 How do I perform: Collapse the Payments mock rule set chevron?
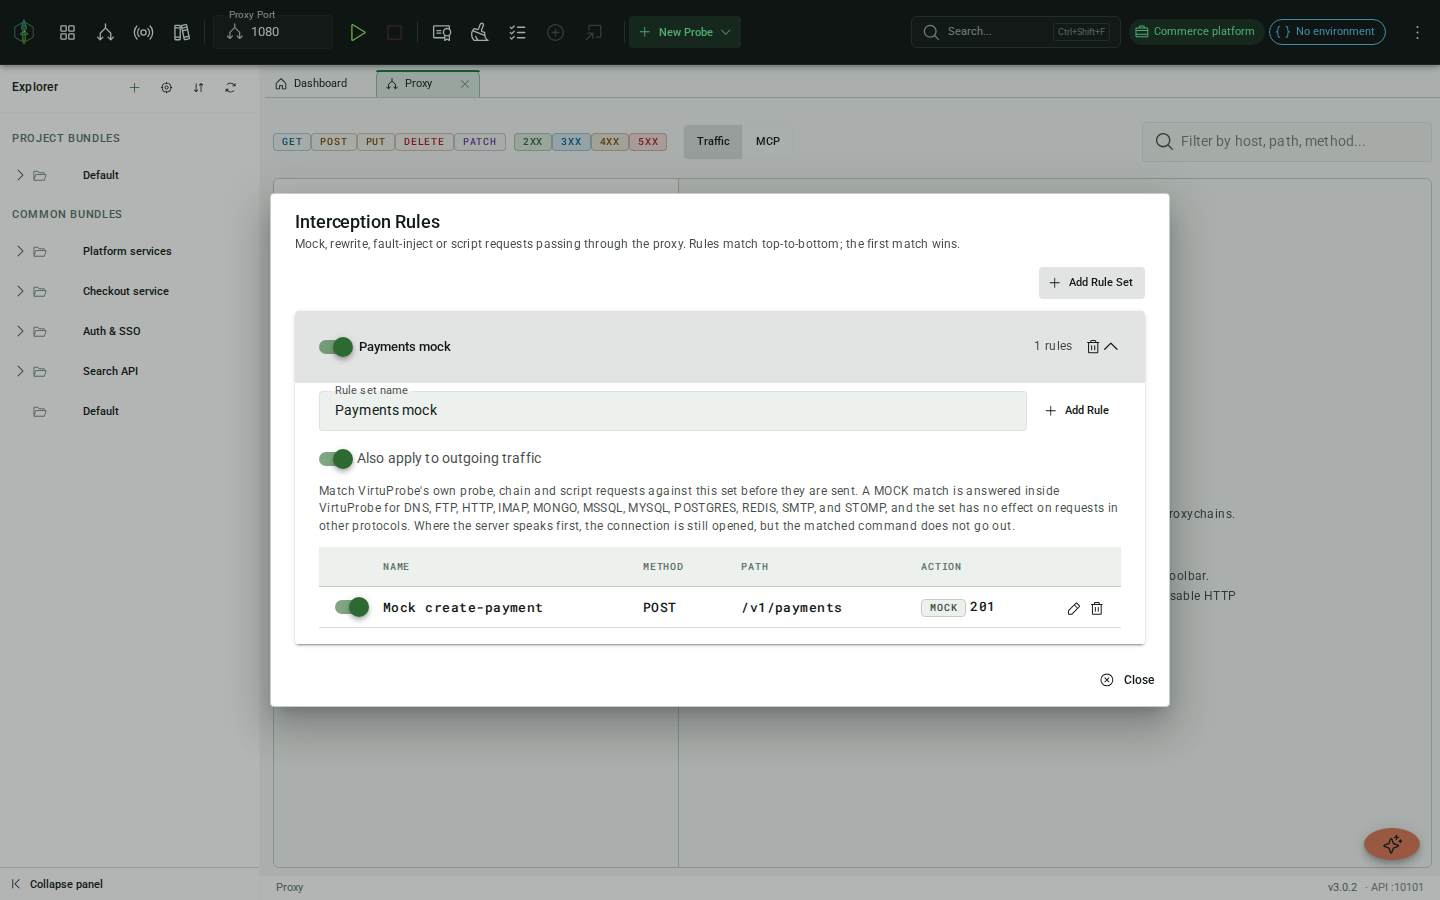1111,346
